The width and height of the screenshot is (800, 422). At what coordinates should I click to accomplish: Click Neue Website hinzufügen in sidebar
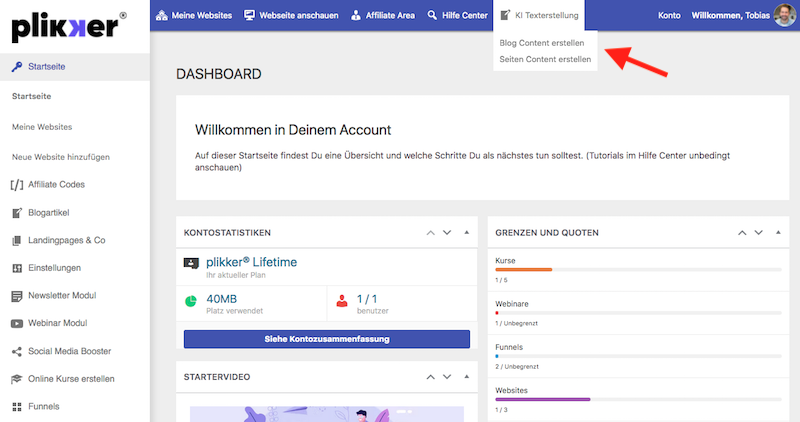coord(61,157)
